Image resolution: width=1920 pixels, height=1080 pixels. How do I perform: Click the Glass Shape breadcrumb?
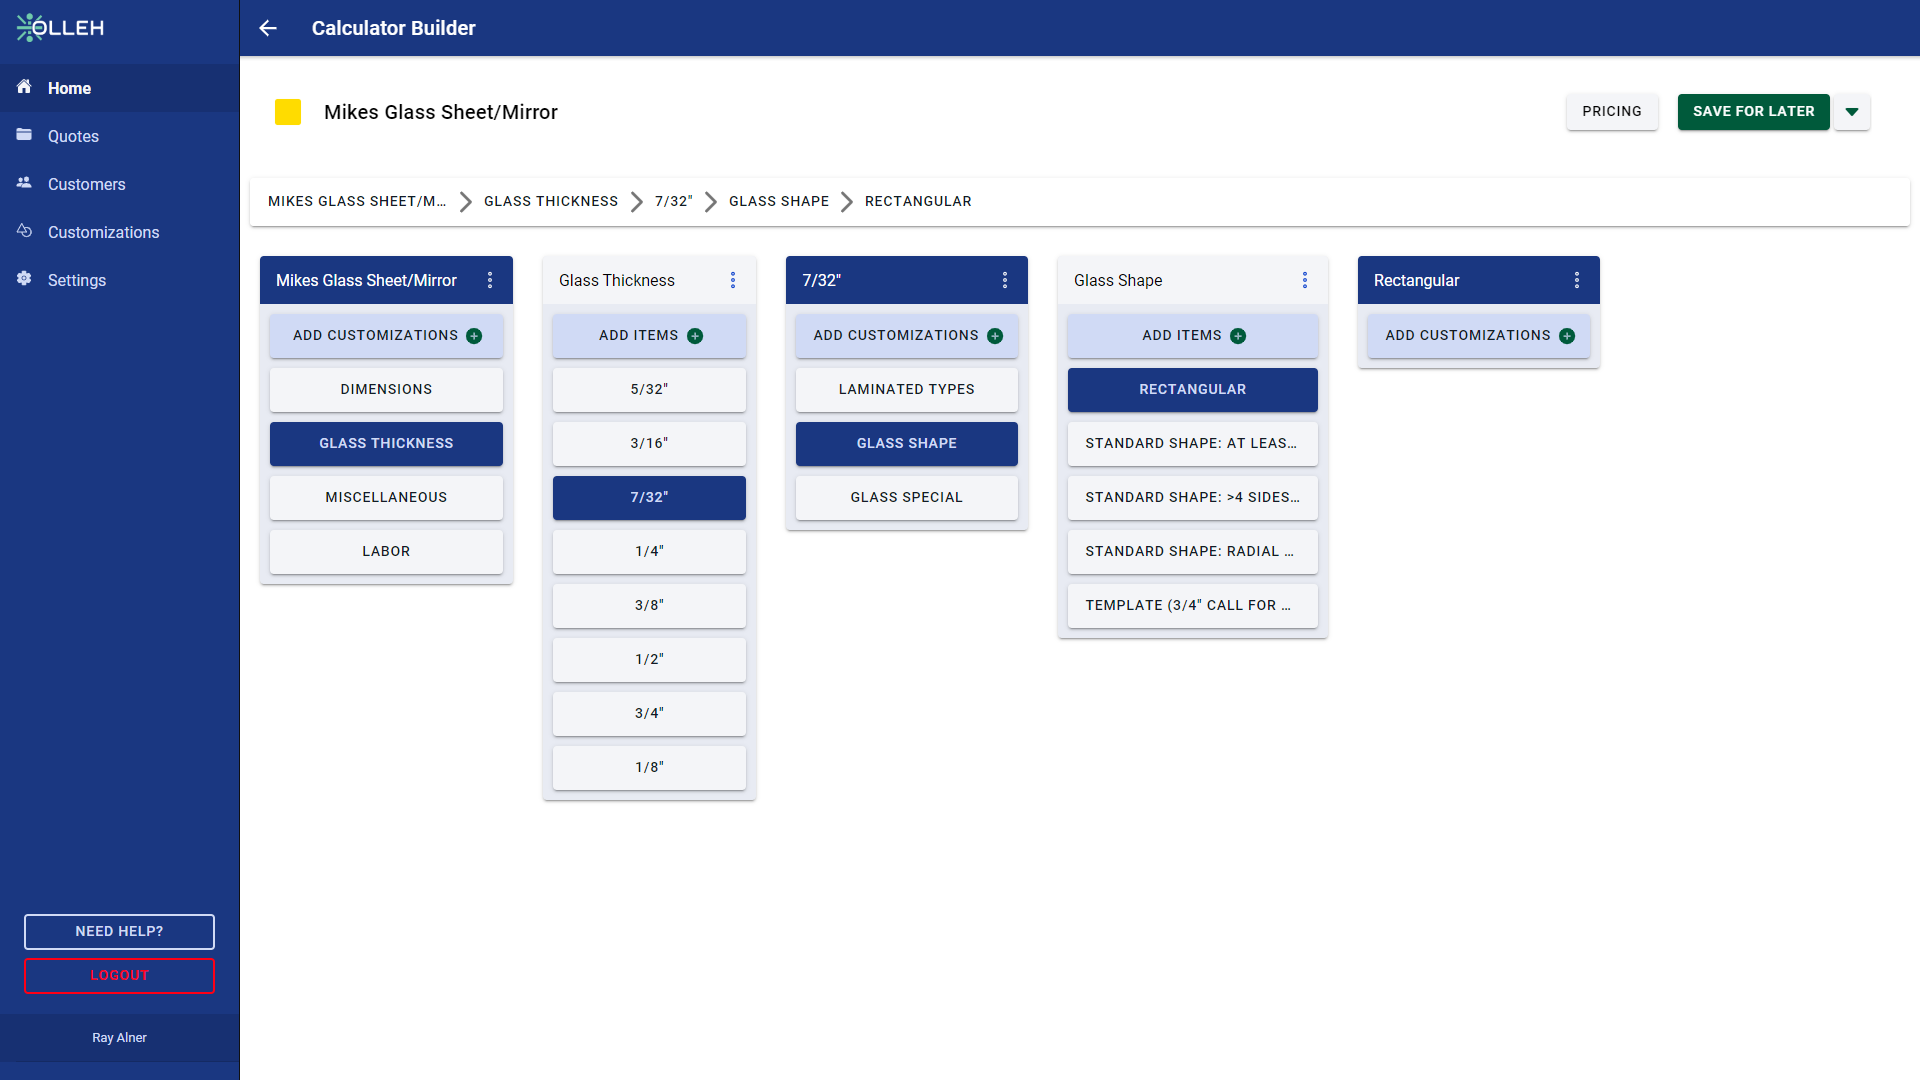(x=779, y=202)
